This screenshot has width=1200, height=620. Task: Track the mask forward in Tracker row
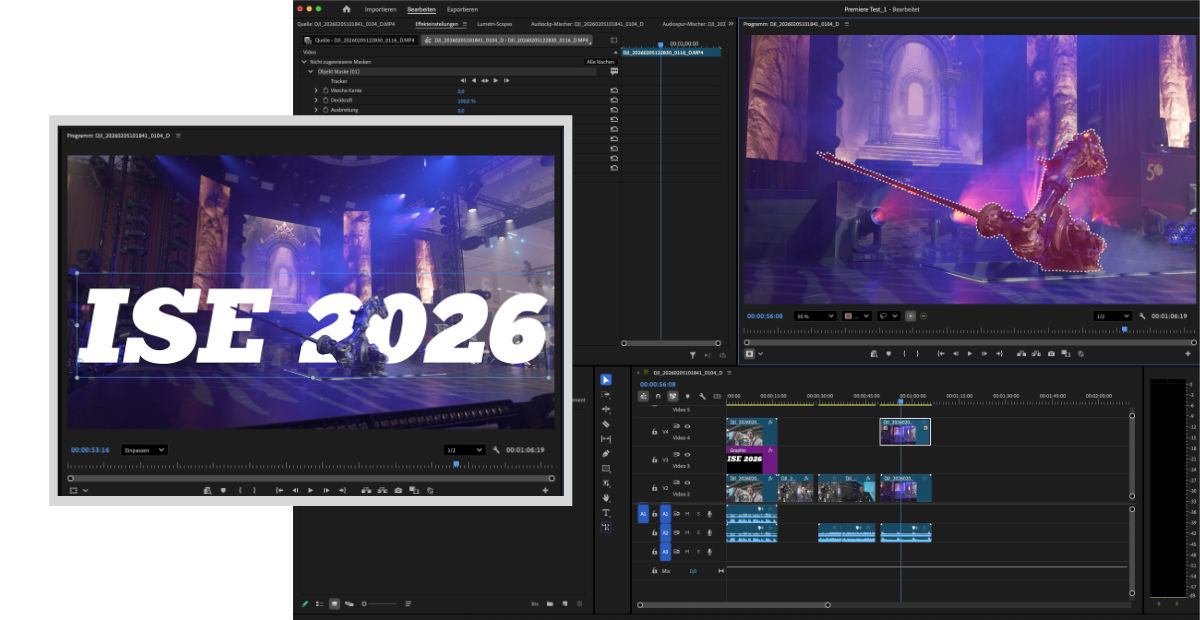[496, 80]
